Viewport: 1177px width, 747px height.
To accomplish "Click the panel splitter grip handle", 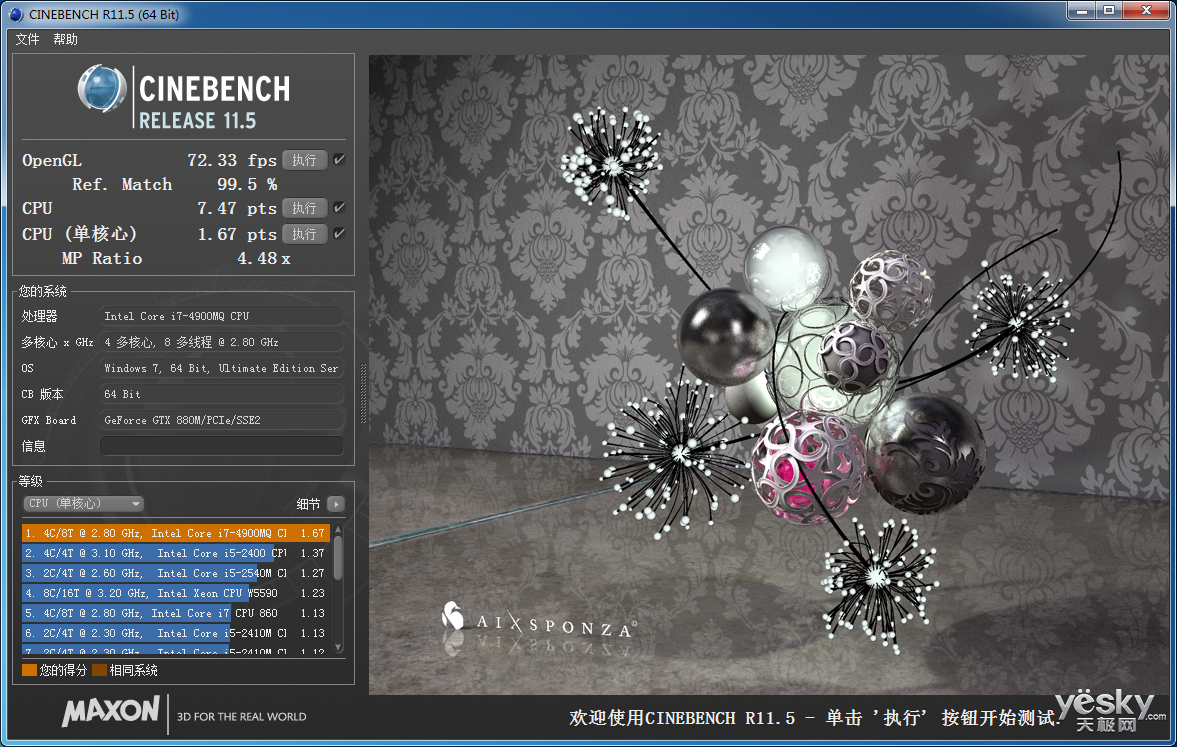I will (364, 394).
